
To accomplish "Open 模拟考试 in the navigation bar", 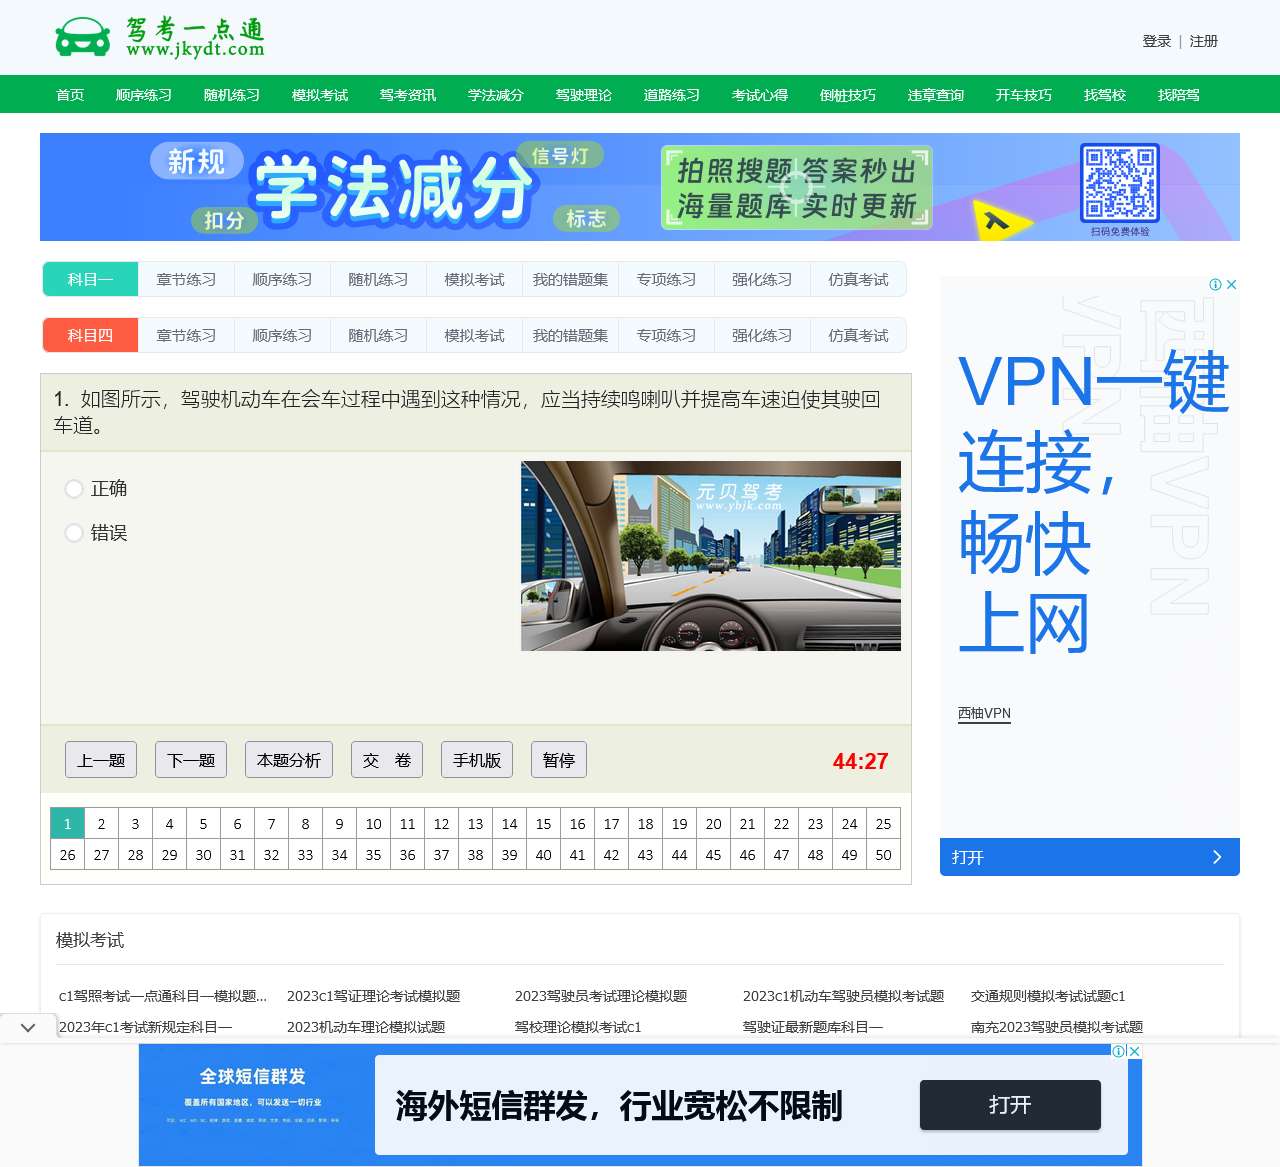I will 319,94.
